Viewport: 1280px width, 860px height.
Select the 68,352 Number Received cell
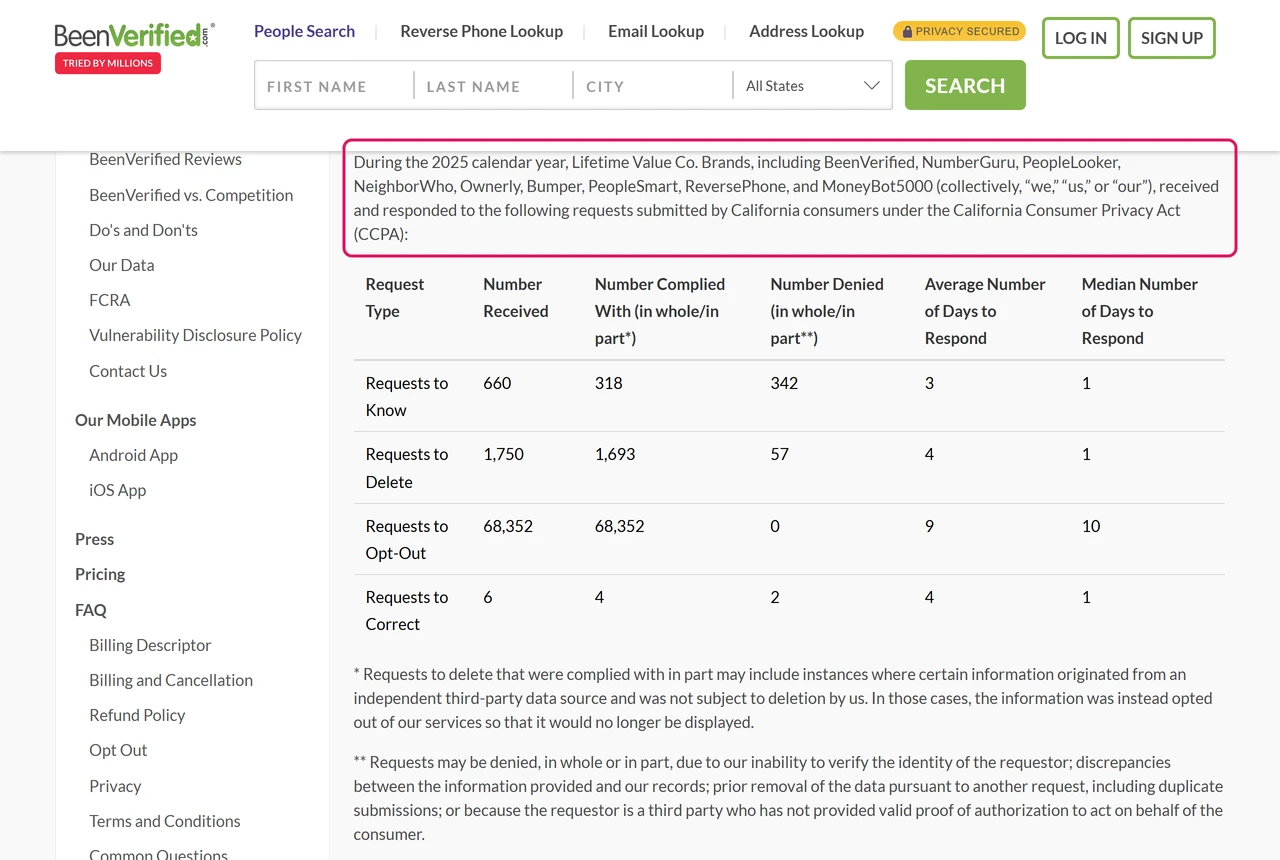click(x=508, y=526)
